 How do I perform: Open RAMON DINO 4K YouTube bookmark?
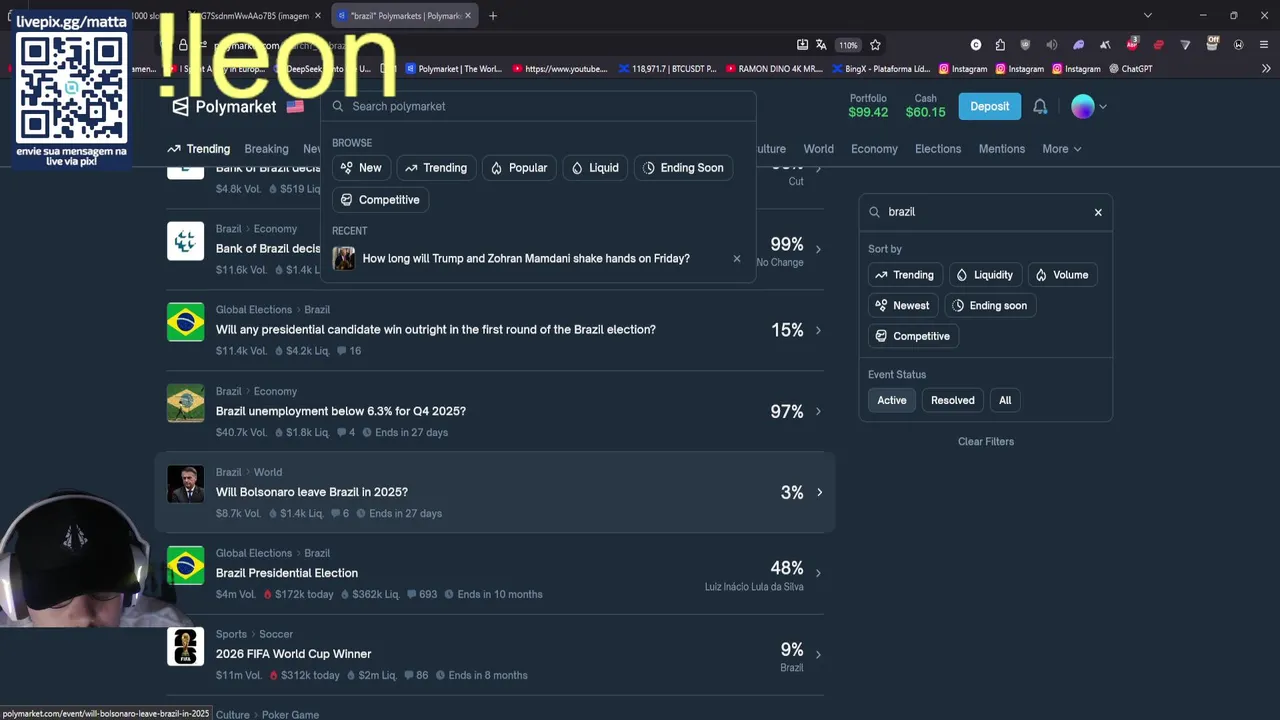pyautogui.click(x=773, y=69)
